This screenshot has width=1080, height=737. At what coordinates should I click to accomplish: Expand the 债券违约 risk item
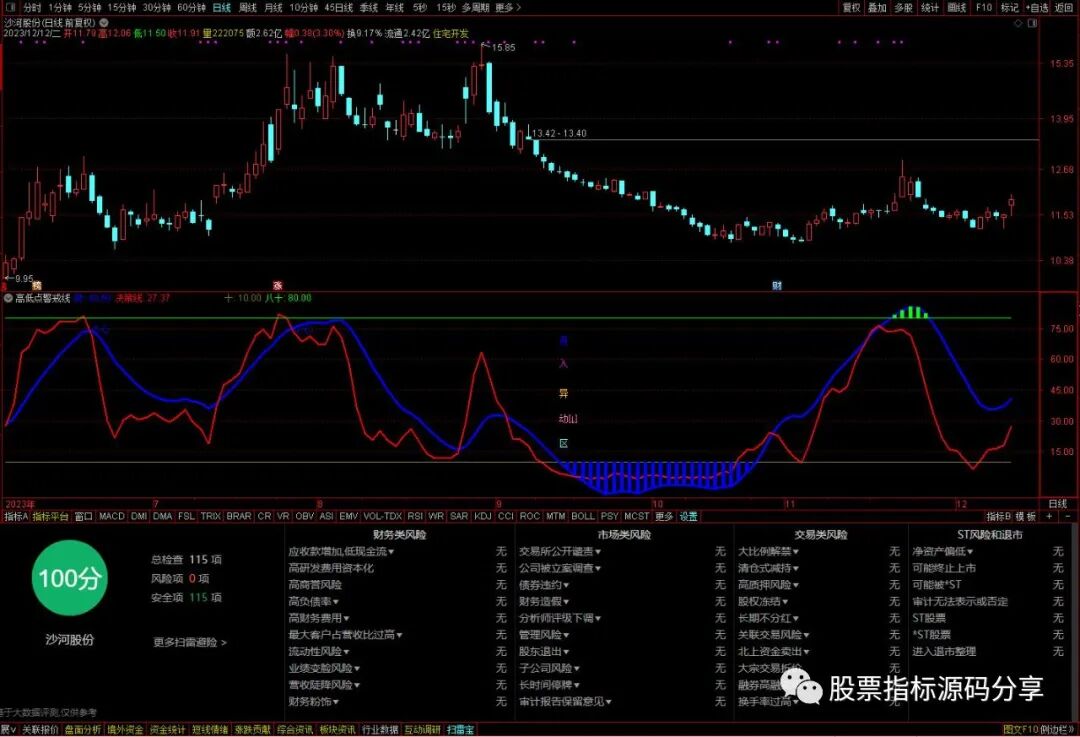tap(544, 585)
